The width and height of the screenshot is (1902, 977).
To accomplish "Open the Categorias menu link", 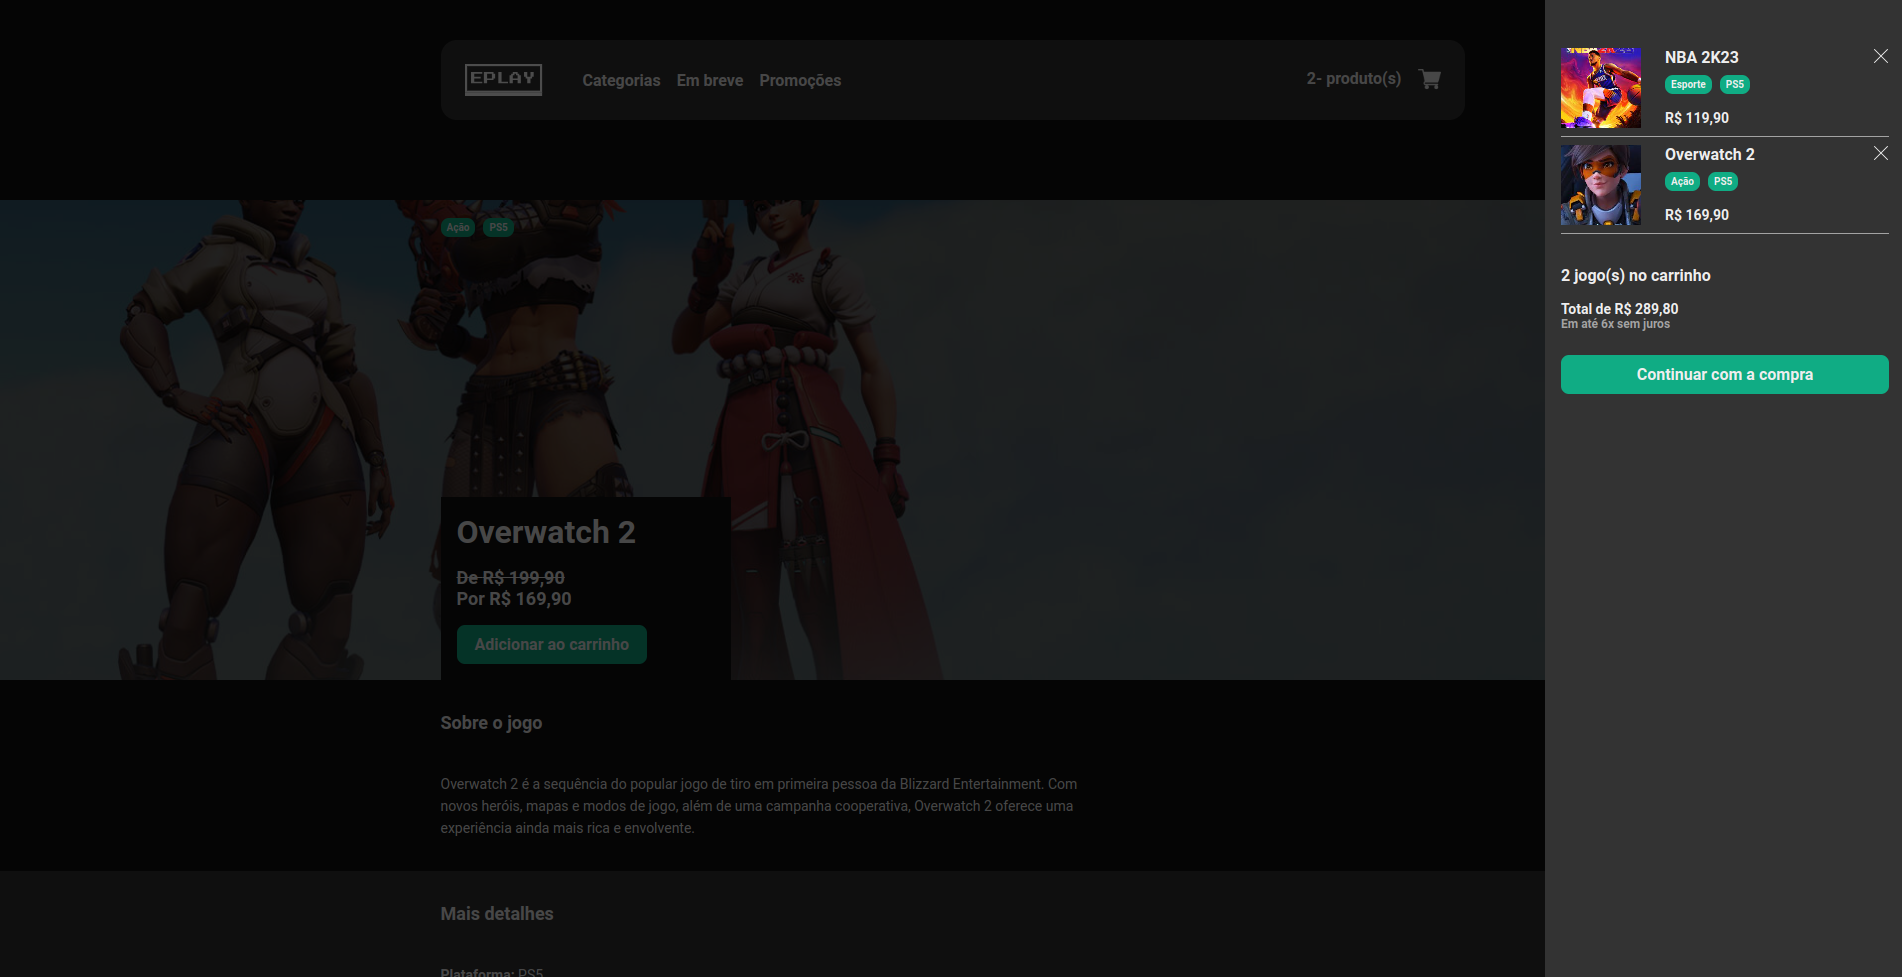I will [621, 81].
